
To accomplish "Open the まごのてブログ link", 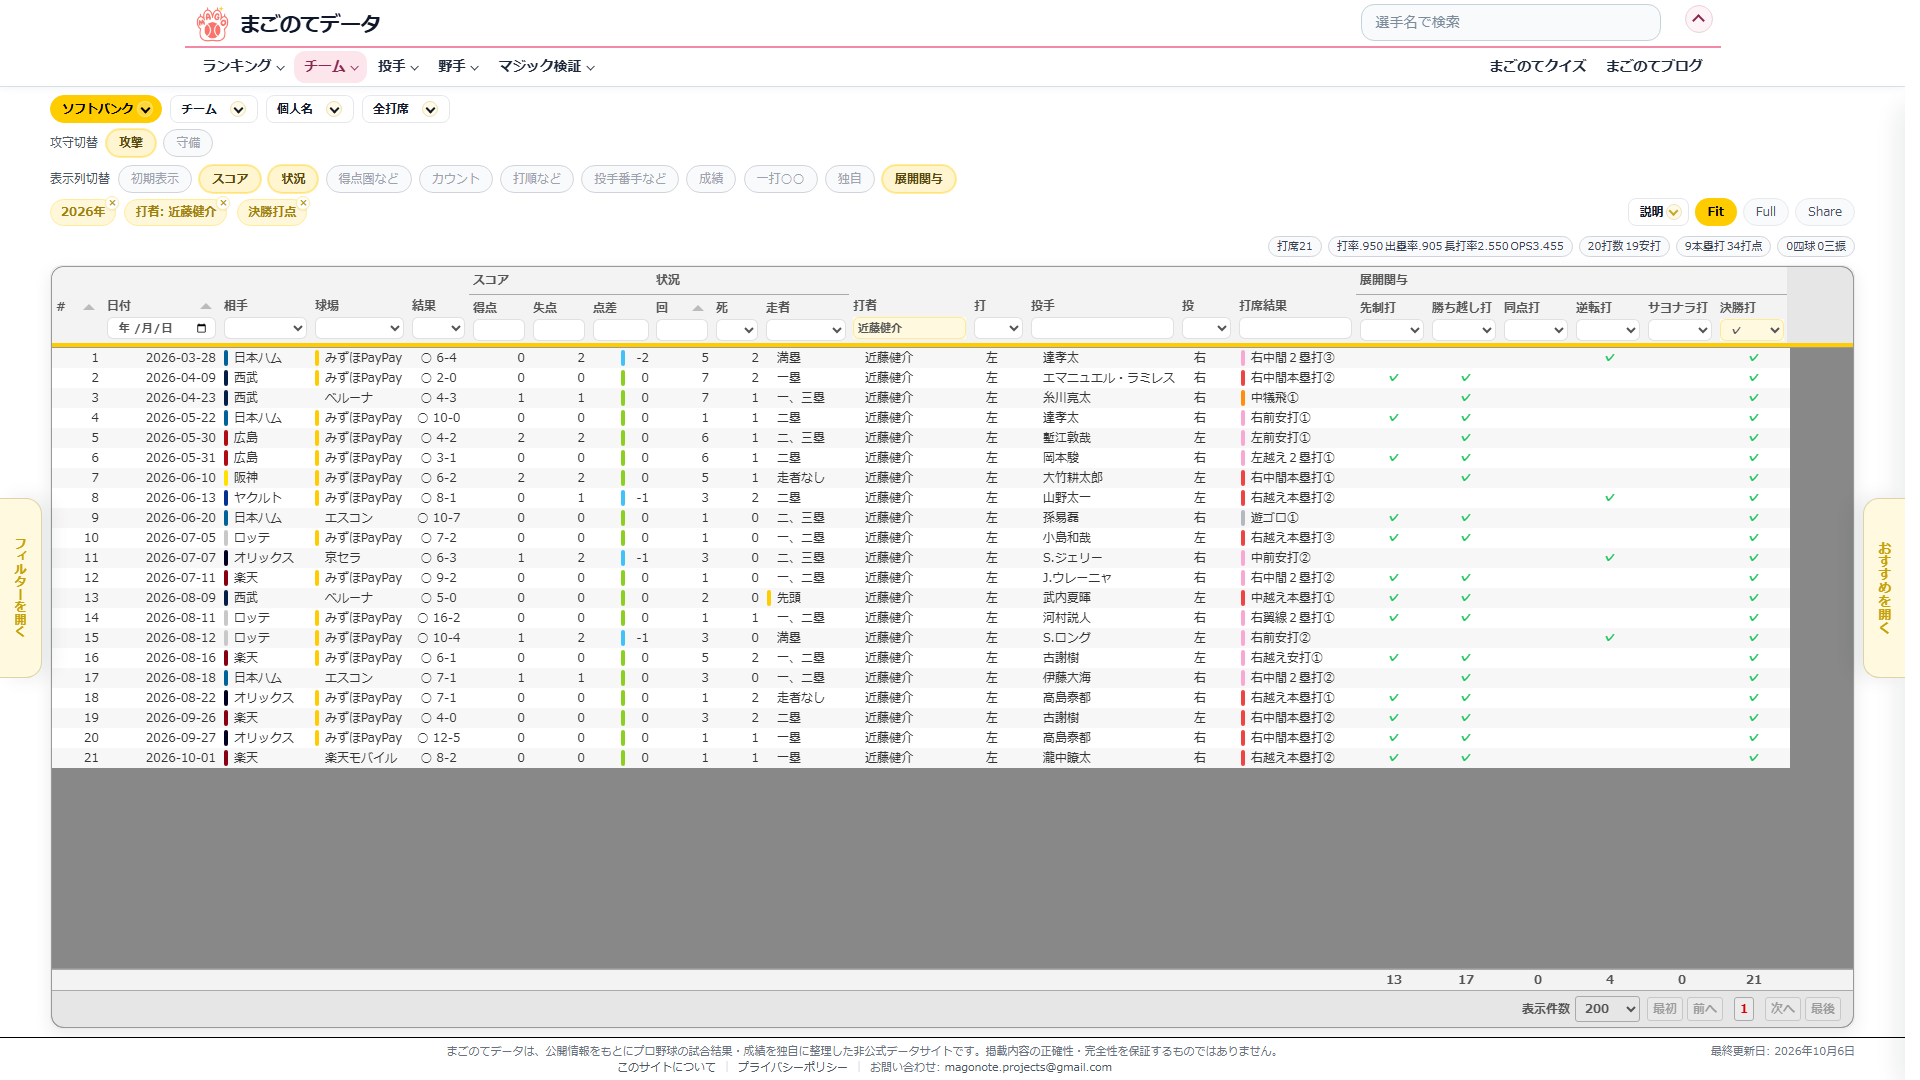I will [x=1654, y=66].
